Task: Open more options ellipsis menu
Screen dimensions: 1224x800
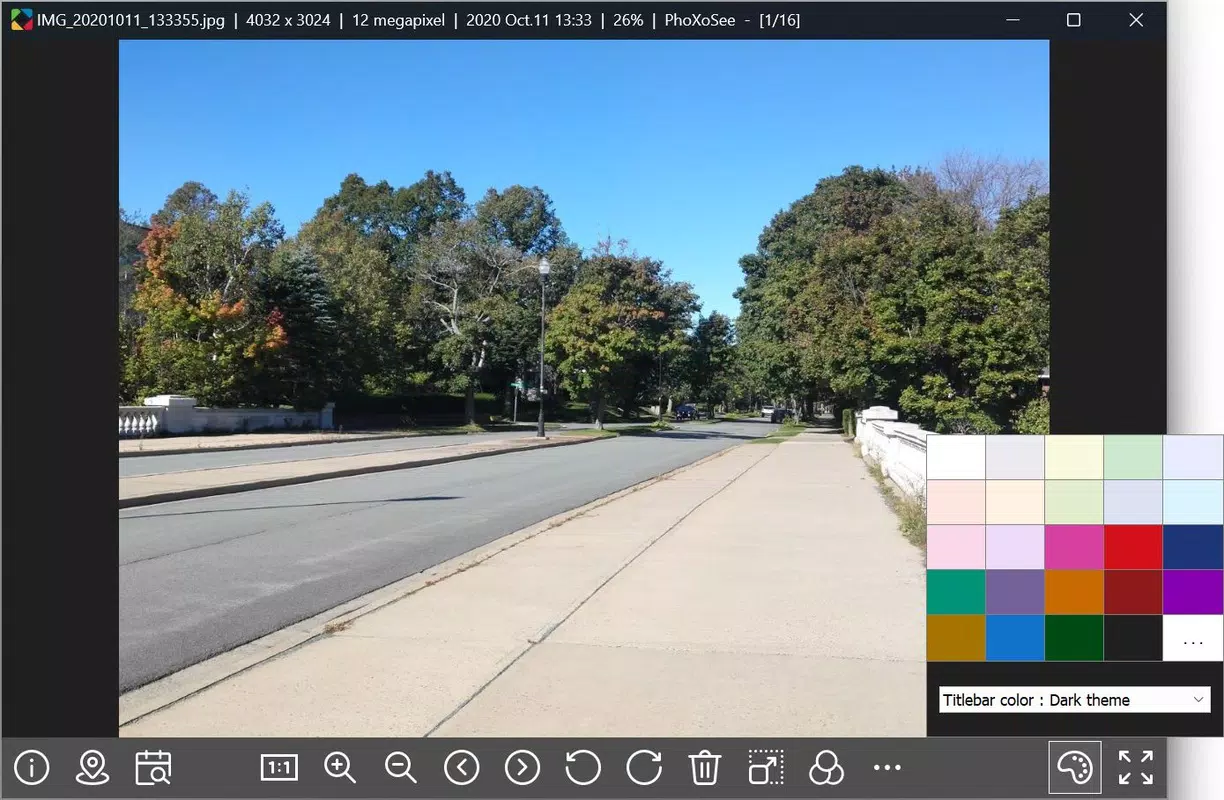Action: pyautogui.click(x=887, y=768)
